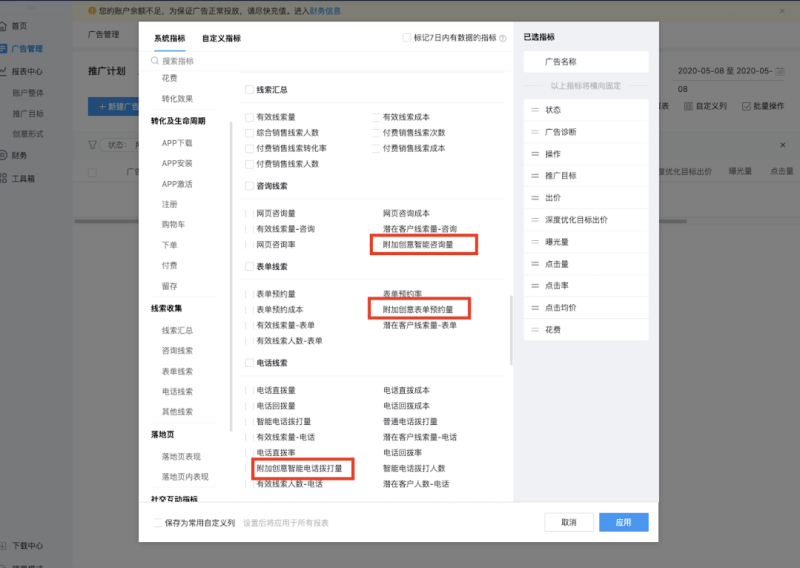Image resolution: width=800 pixels, height=568 pixels.
Task: Toggle the 批量操作 checkbox in background toolbar
Action: coord(746,106)
